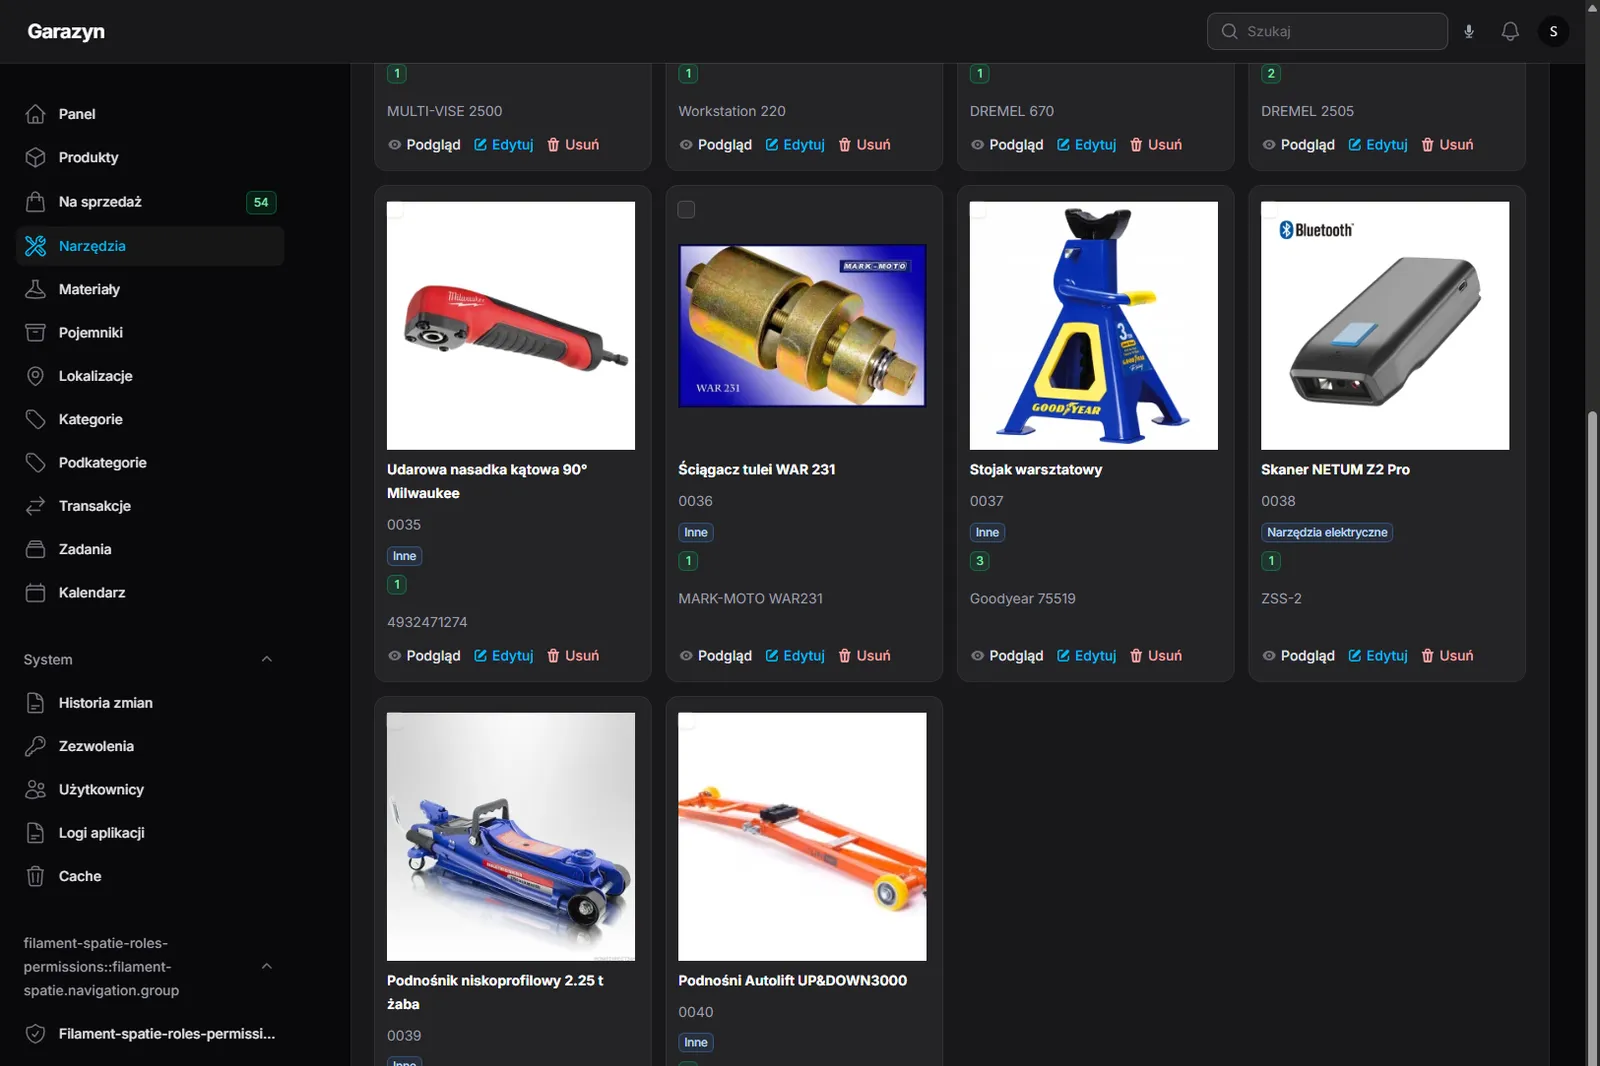The height and width of the screenshot is (1066, 1600).
Task: Click the Kalendarz calendar icon
Action: tap(35, 592)
